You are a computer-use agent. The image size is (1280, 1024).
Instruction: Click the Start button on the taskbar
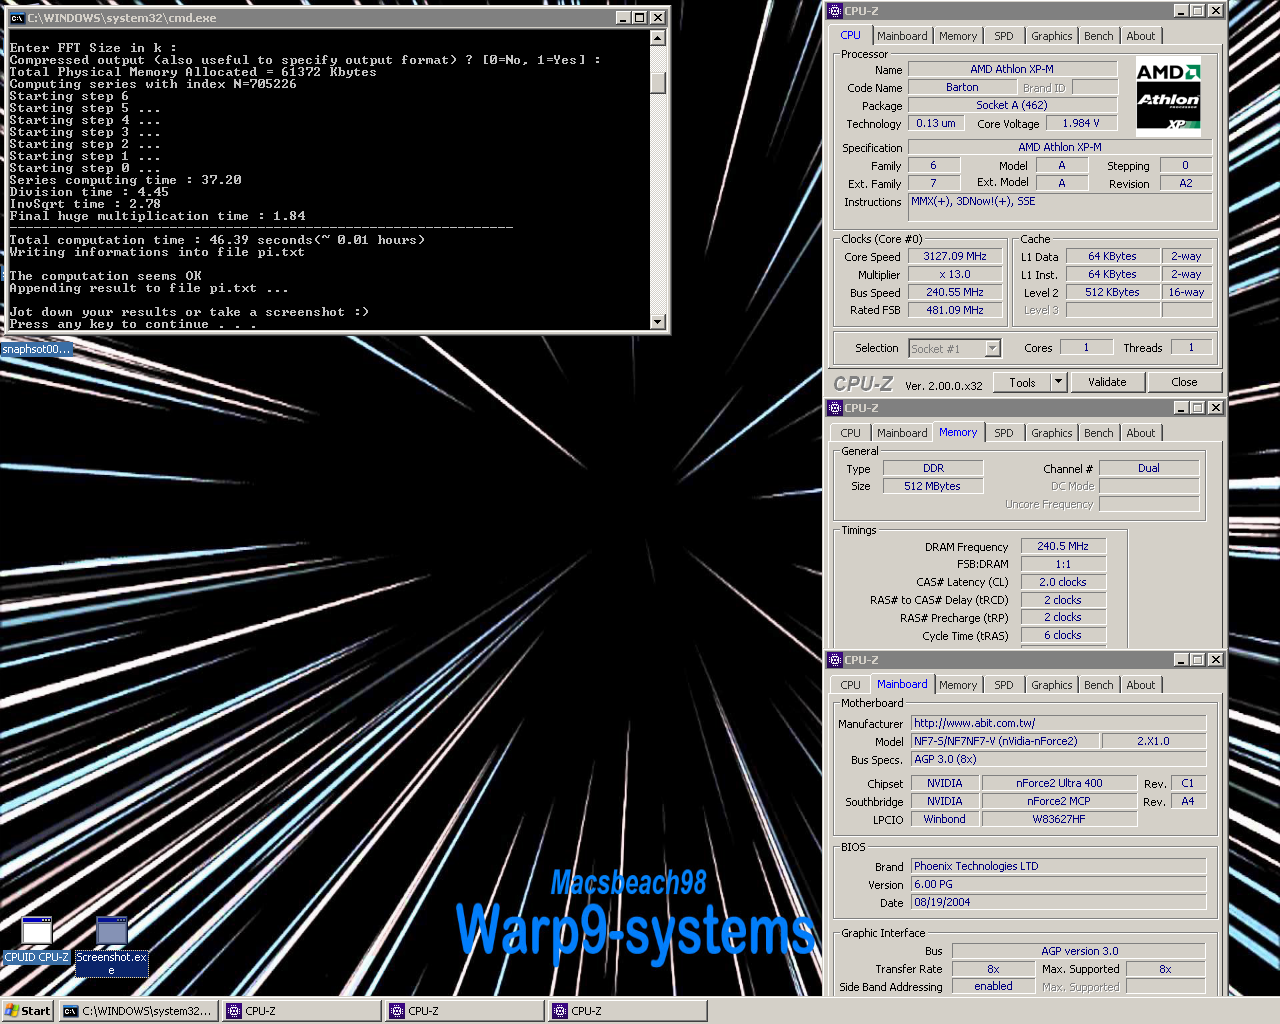point(27,1011)
